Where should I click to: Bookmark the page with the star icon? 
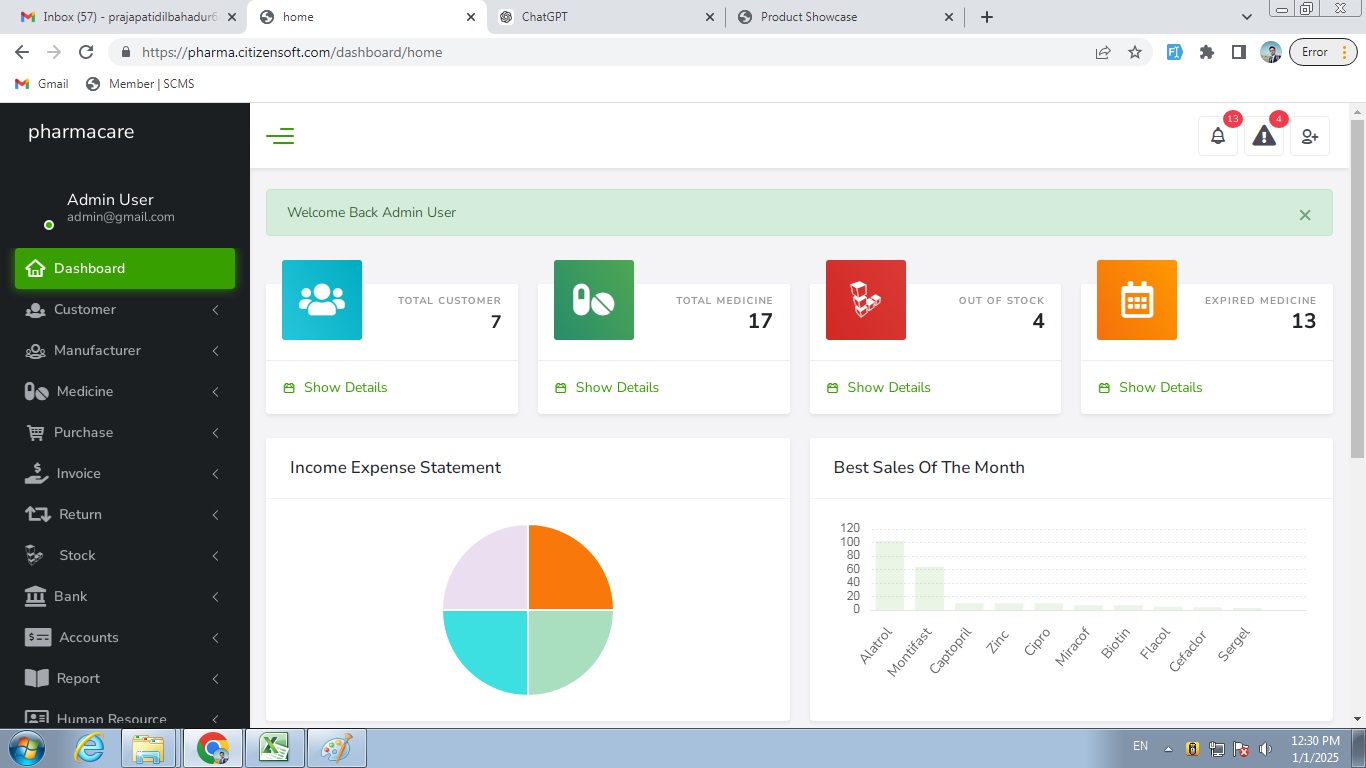click(x=1135, y=52)
